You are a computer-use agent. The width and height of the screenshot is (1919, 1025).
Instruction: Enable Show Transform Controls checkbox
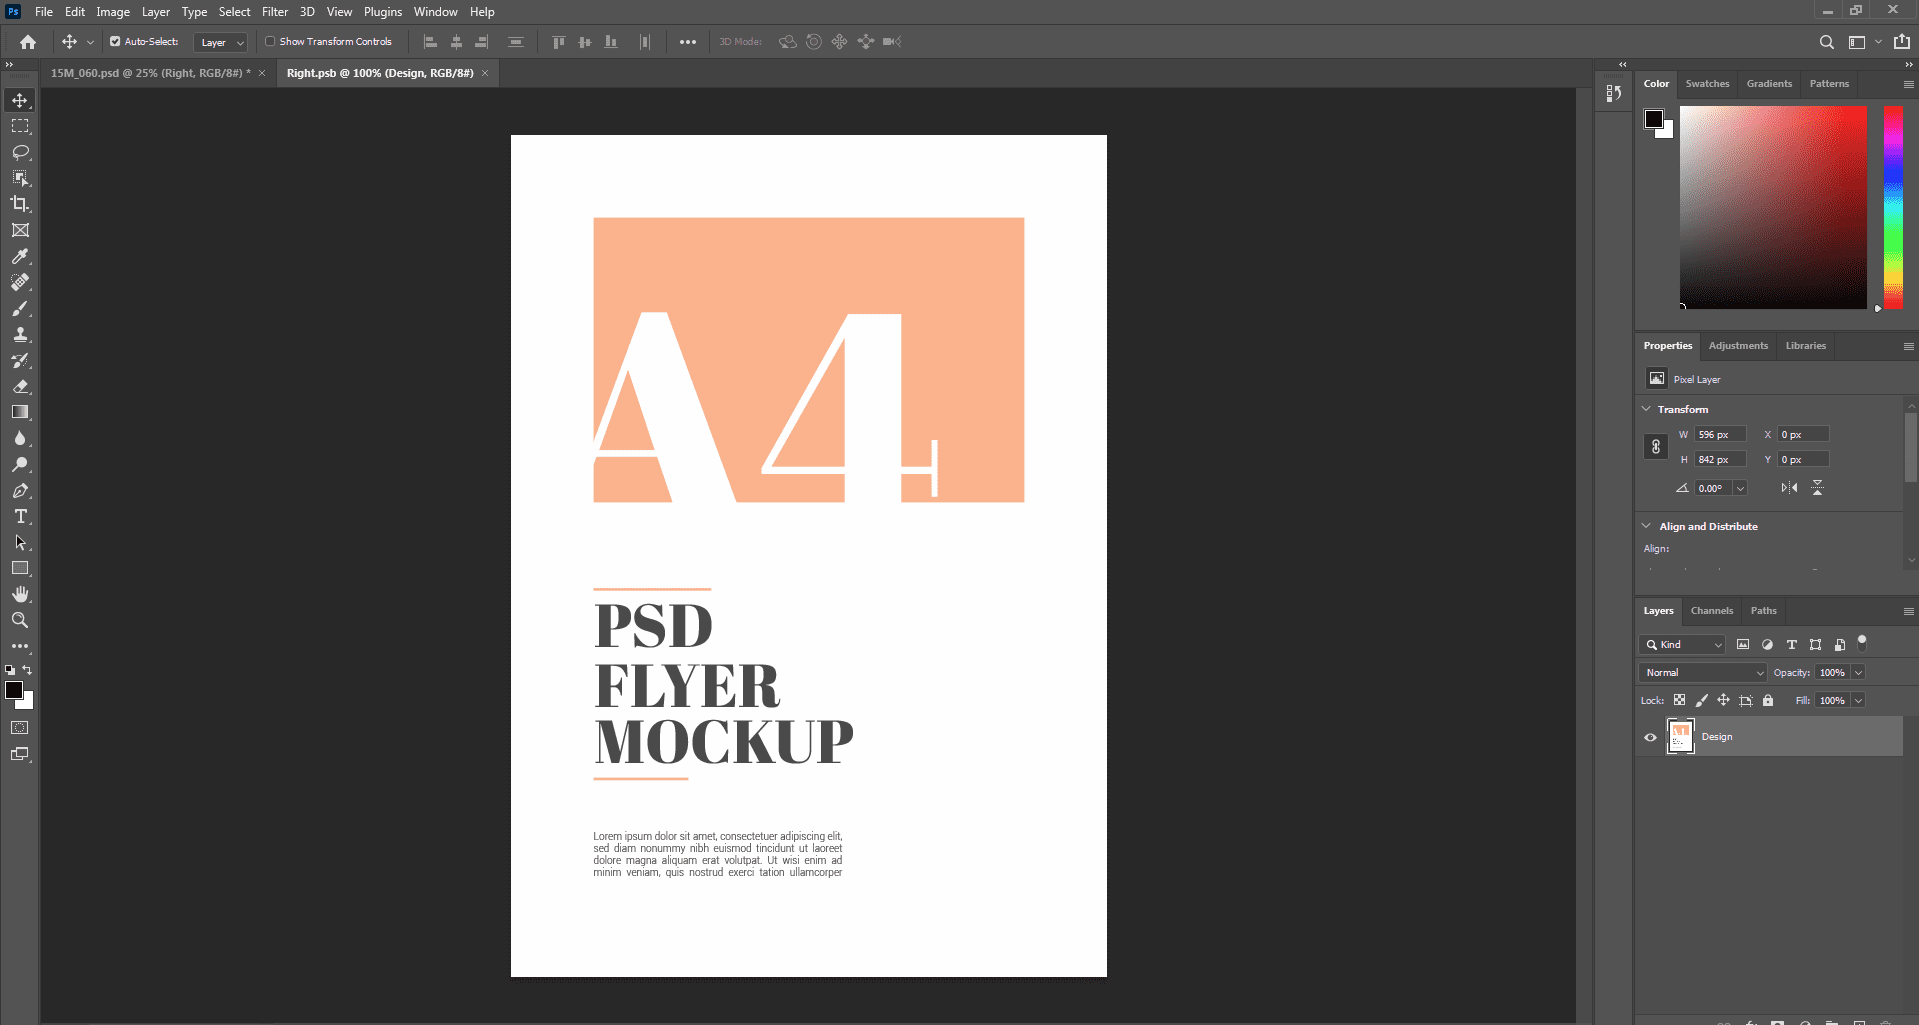270,42
